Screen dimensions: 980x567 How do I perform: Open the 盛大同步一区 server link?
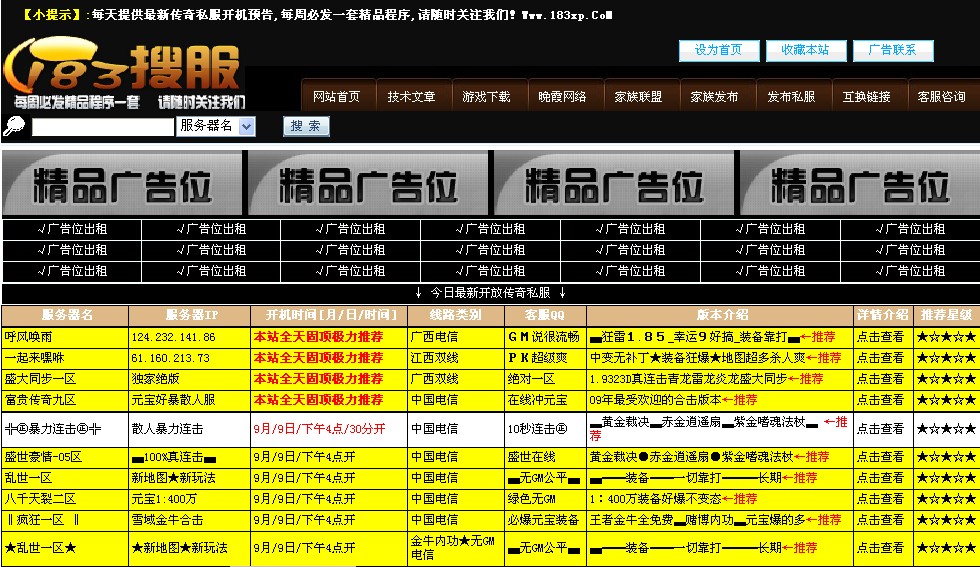pos(40,379)
